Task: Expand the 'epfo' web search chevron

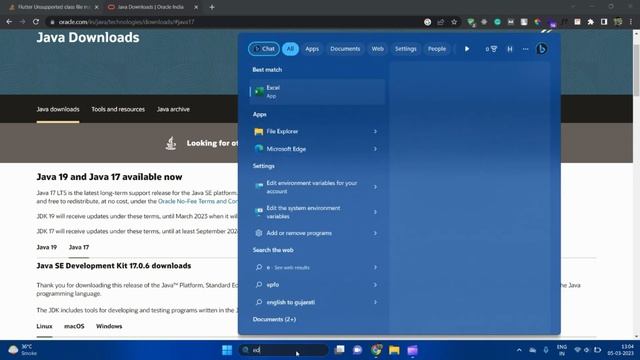Action: coord(375,284)
